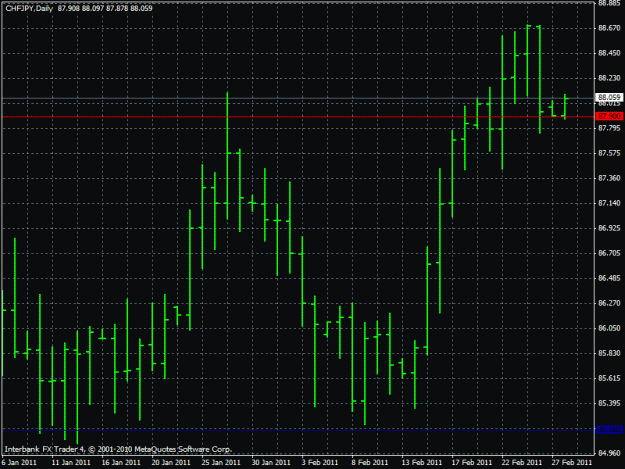Click the 25 Jan 2011 date label
The width and height of the screenshot is (625, 469).
pos(221,462)
